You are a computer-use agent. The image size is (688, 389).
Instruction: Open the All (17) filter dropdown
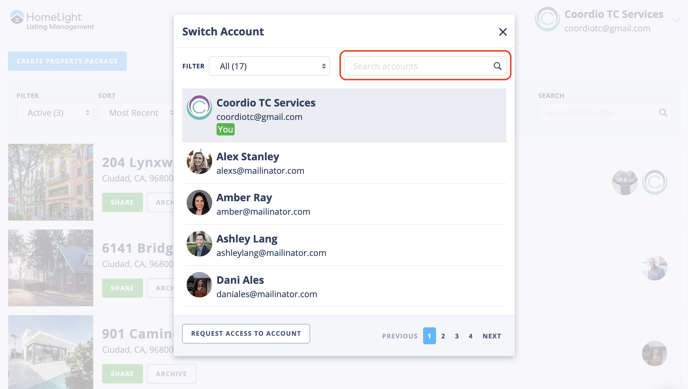[269, 66]
